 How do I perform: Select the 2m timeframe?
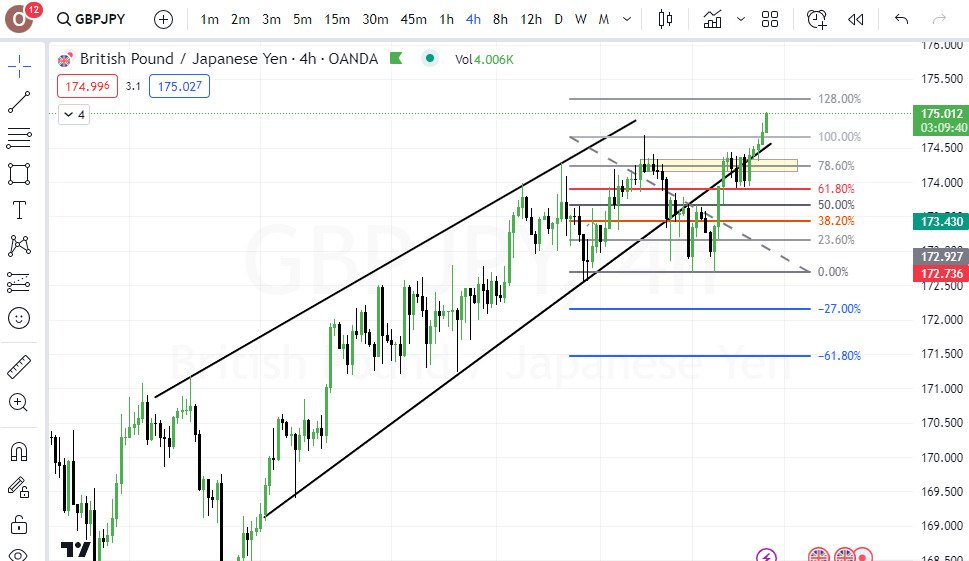coord(240,19)
